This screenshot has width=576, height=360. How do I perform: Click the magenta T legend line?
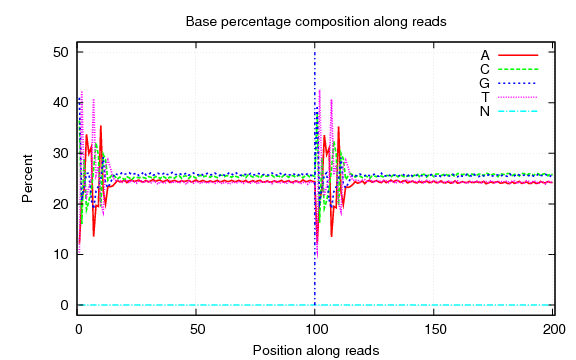518,97
